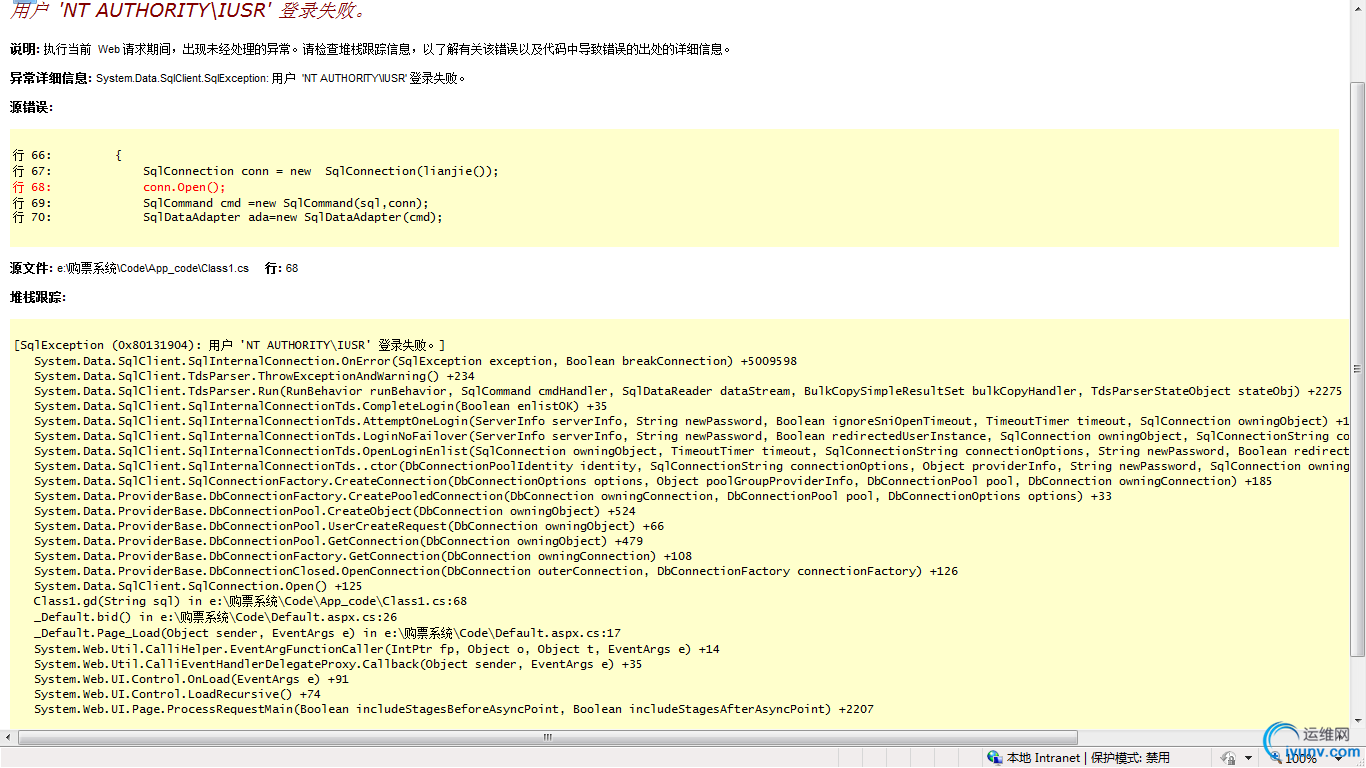Click the '异常详细信息:' label
The height and width of the screenshot is (768, 1366).
pyautogui.click(x=51, y=78)
